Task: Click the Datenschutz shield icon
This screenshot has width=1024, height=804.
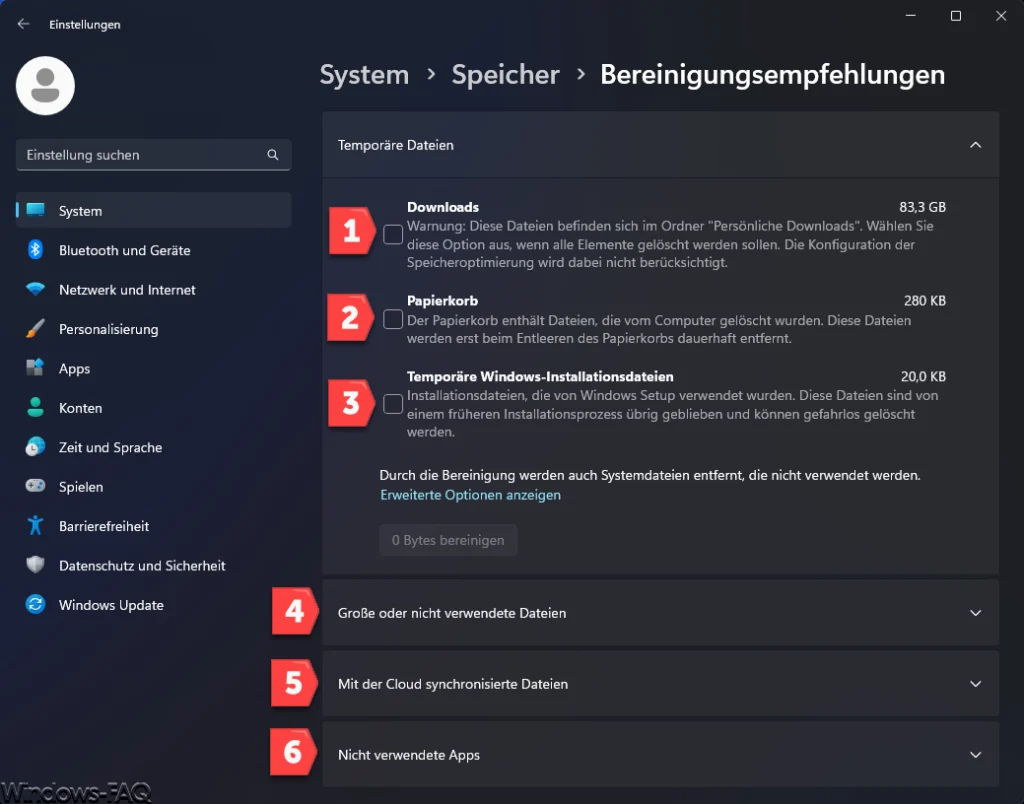Action: (35, 565)
